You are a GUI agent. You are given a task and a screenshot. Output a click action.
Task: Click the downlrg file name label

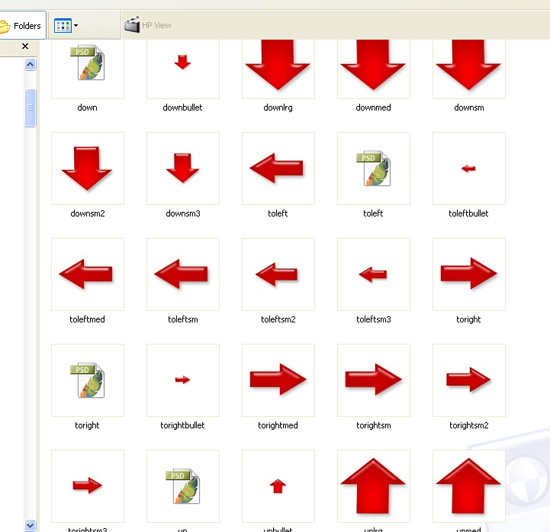pyautogui.click(x=278, y=108)
